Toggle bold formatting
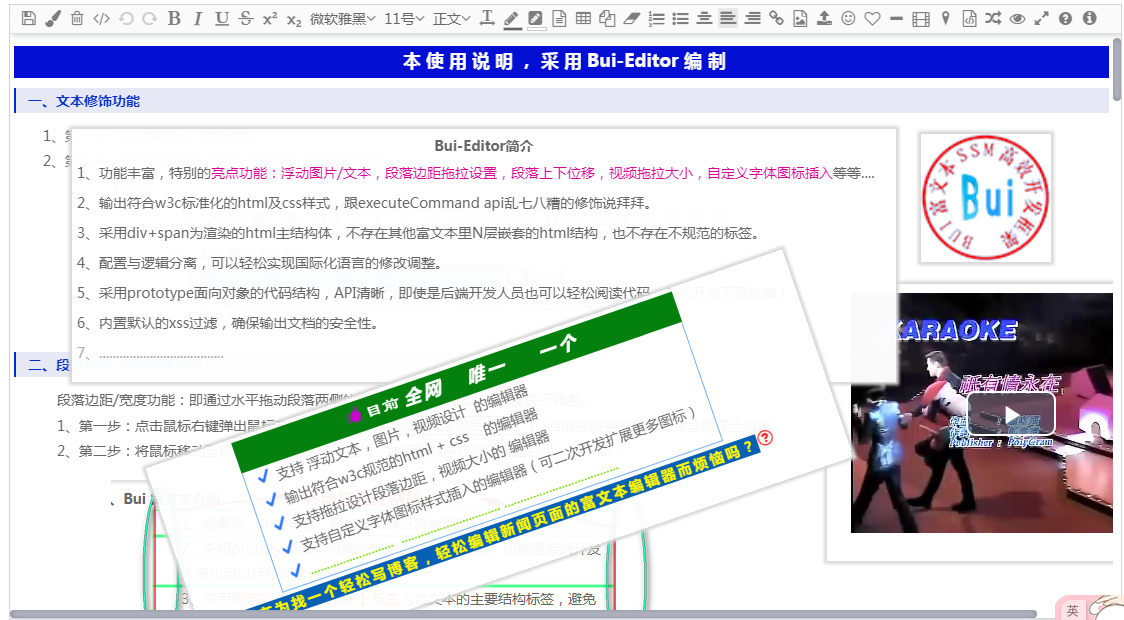 click(174, 19)
